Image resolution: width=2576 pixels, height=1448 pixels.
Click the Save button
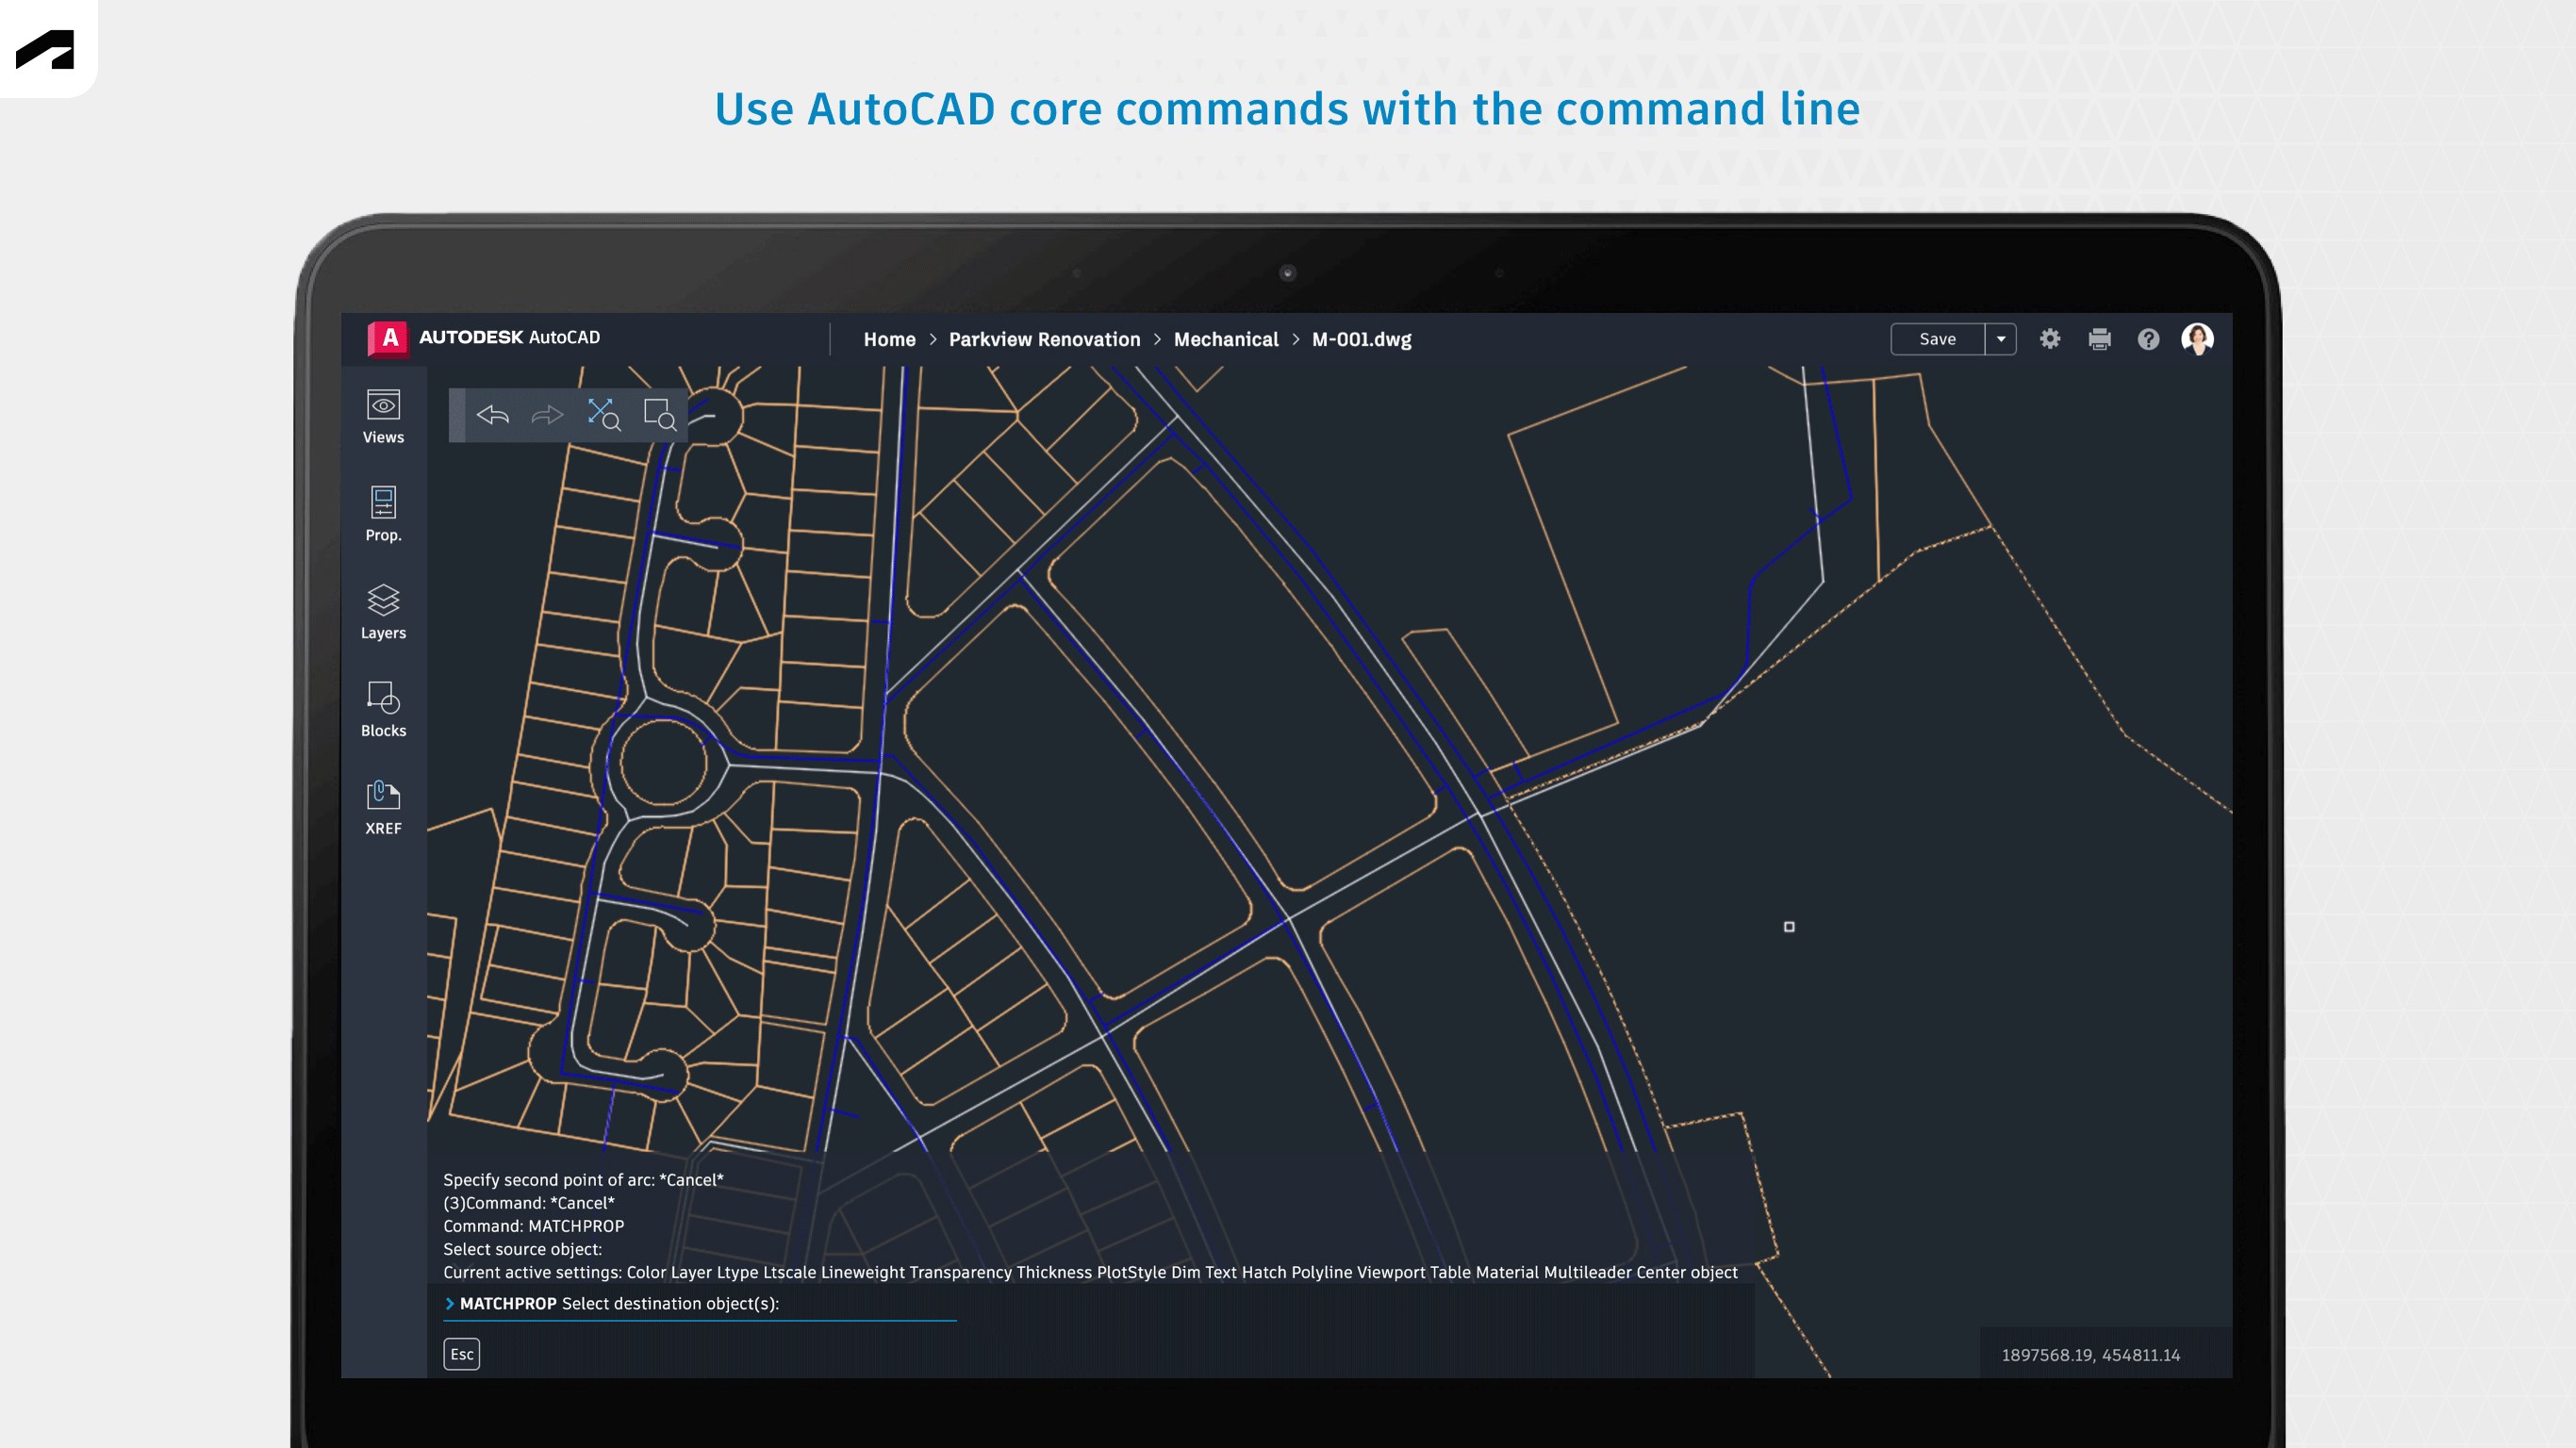tap(1936, 339)
